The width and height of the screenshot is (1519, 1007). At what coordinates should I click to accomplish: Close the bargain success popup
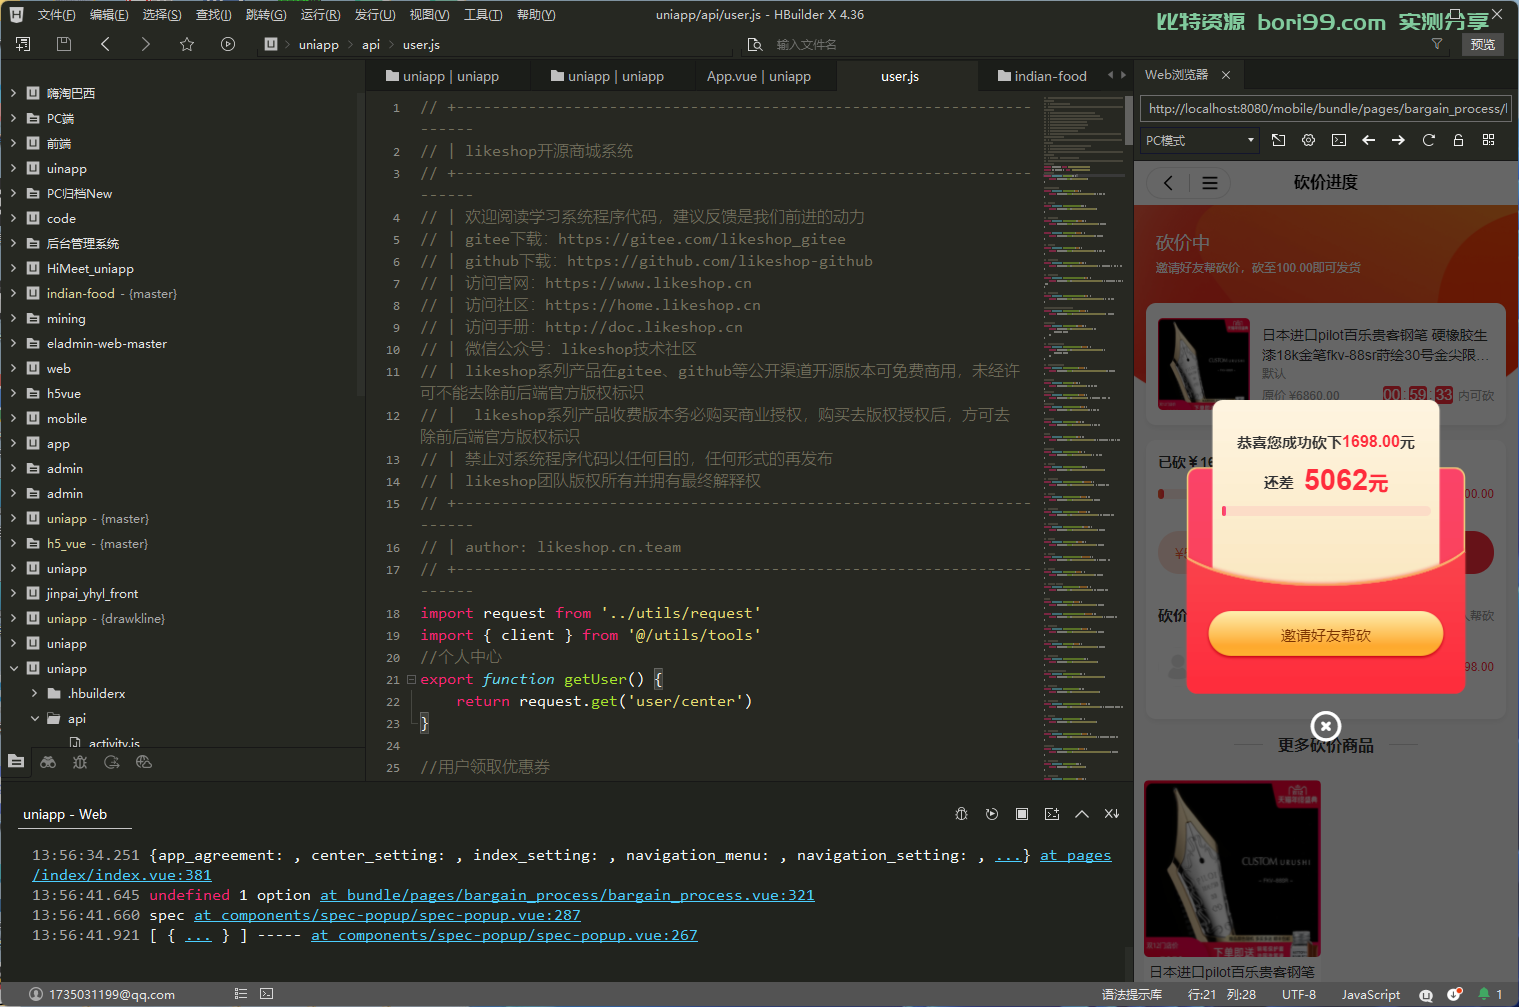coord(1326,726)
